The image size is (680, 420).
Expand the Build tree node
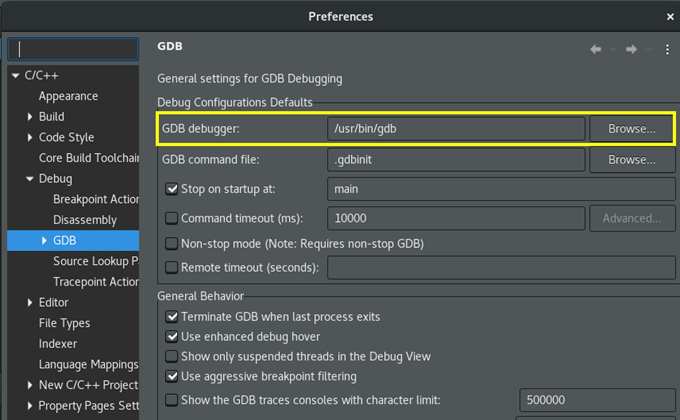click(29, 116)
